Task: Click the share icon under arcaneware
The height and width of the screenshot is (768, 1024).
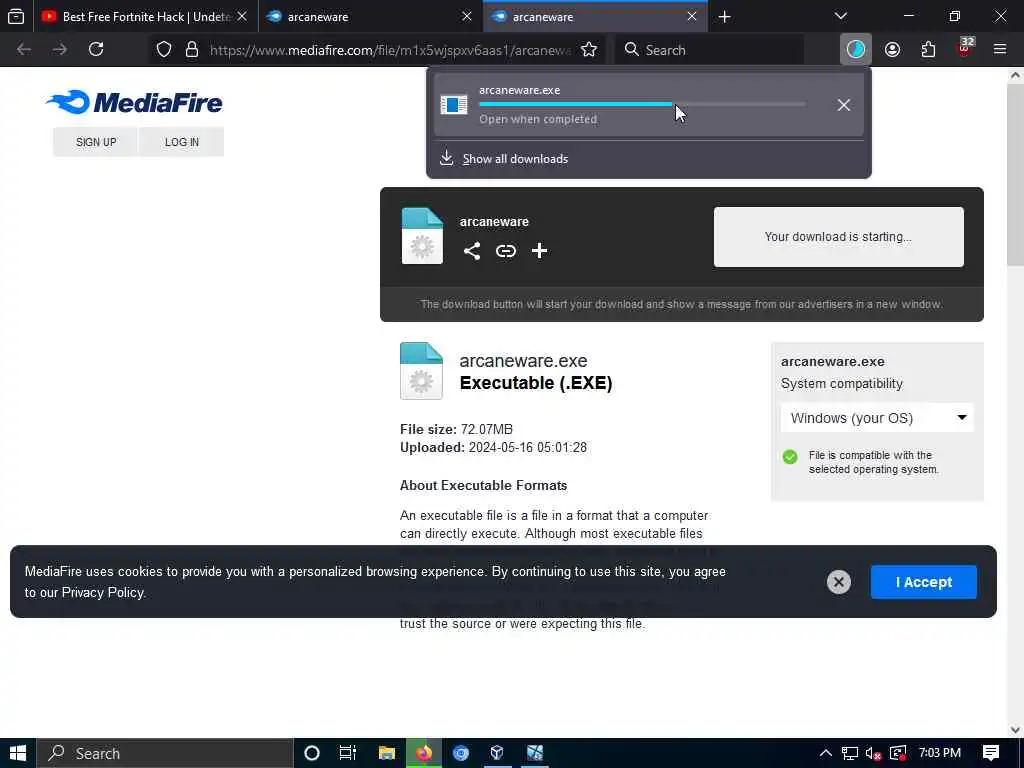Action: 472,251
